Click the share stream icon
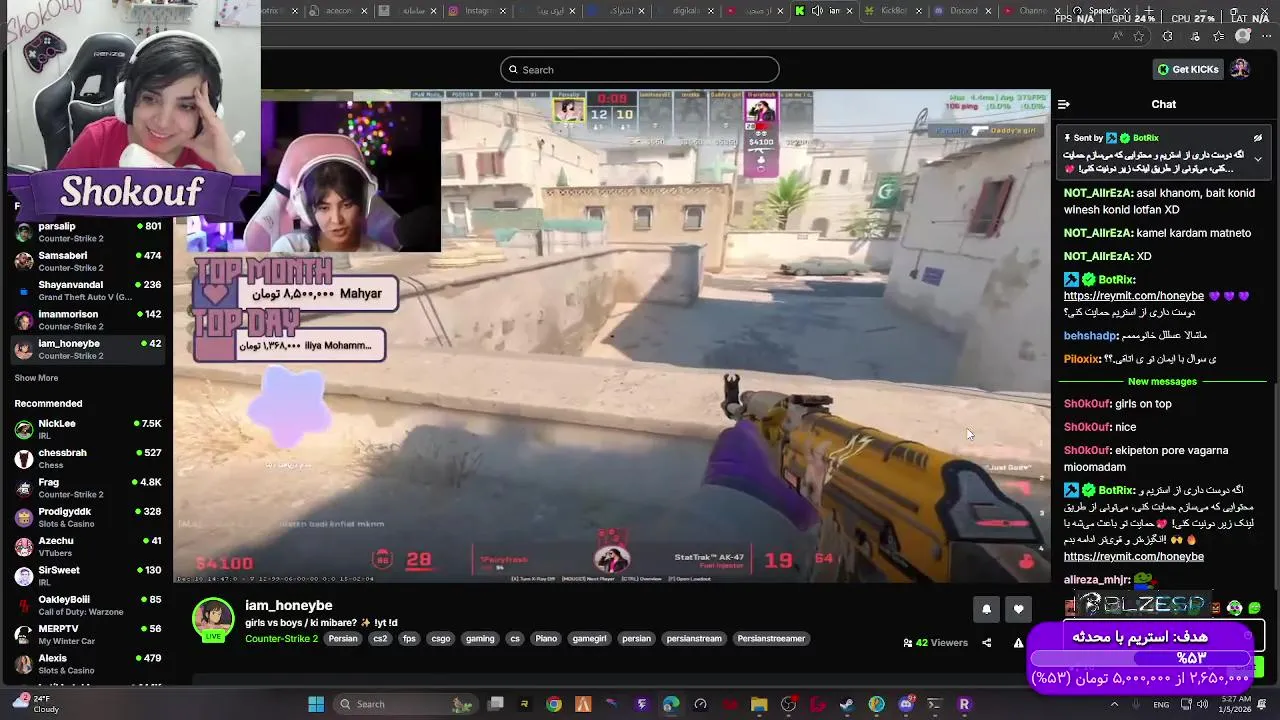The height and width of the screenshot is (720, 1280). pos(986,643)
